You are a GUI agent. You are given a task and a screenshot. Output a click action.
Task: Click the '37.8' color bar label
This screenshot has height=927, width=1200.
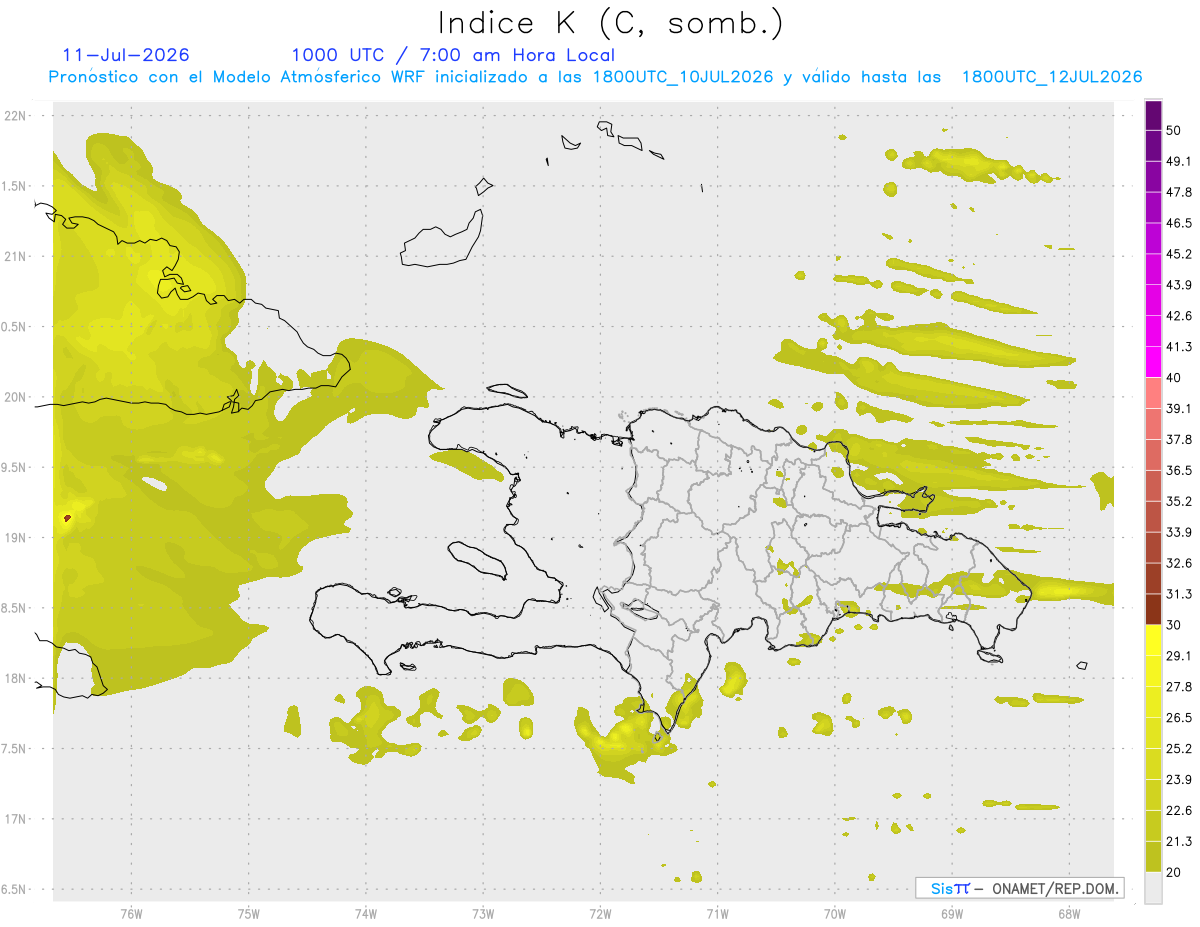pyautogui.click(x=1179, y=440)
